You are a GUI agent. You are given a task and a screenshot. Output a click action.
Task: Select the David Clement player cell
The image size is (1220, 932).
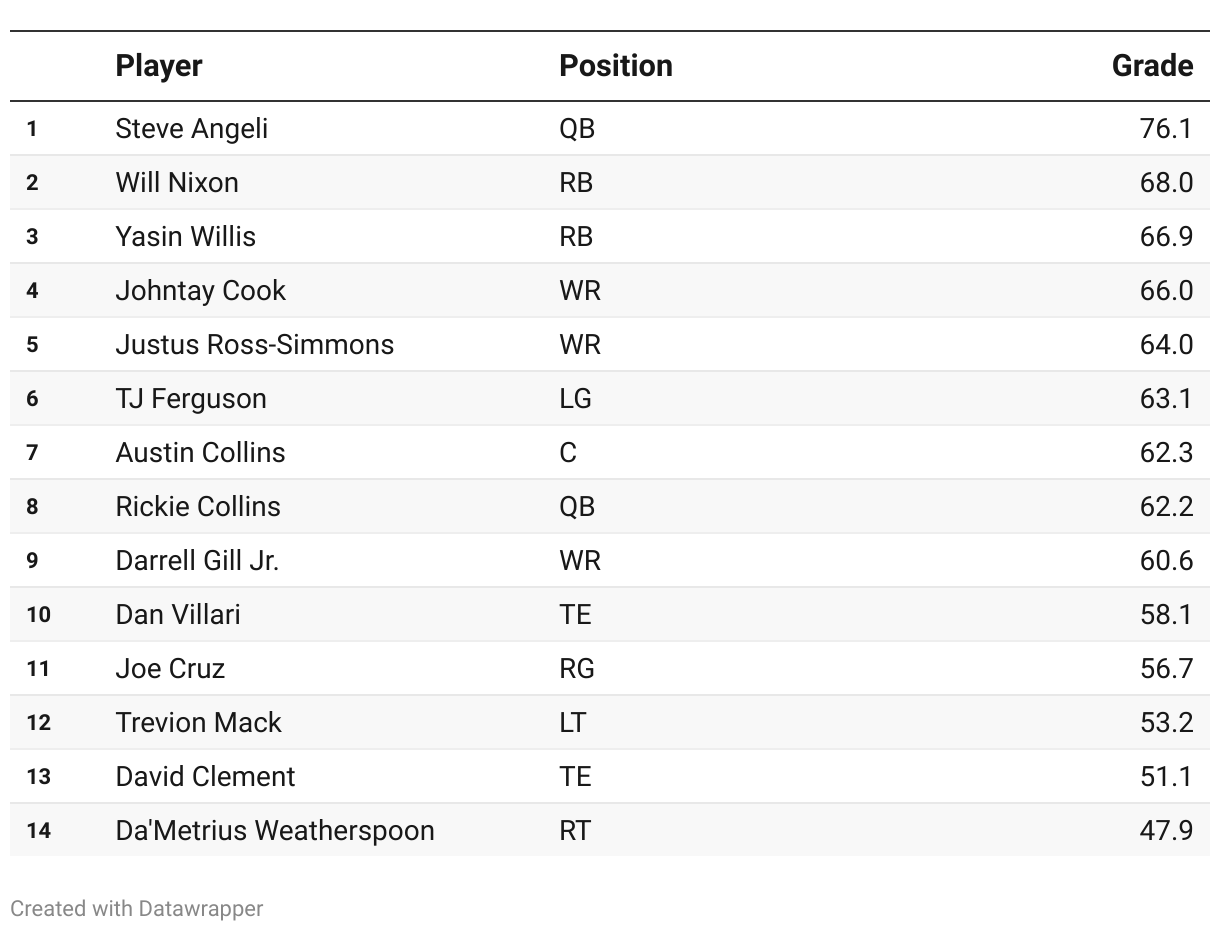(x=205, y=777)
